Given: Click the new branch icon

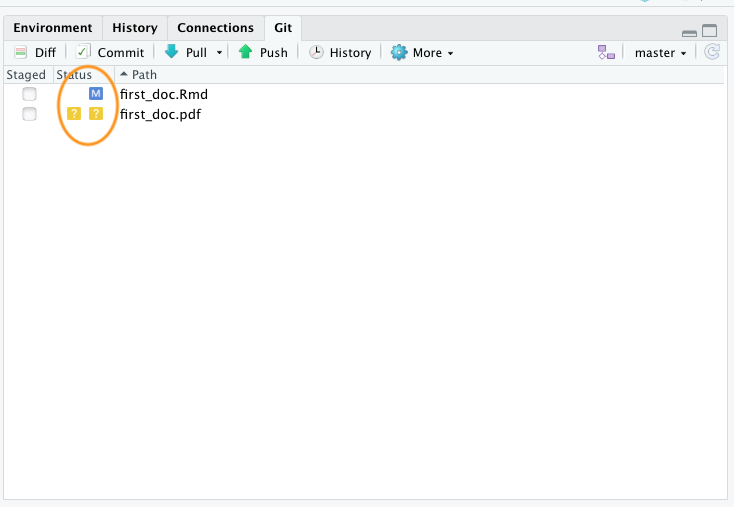Looking at the screenshot, I should click(x=606, y=53).
